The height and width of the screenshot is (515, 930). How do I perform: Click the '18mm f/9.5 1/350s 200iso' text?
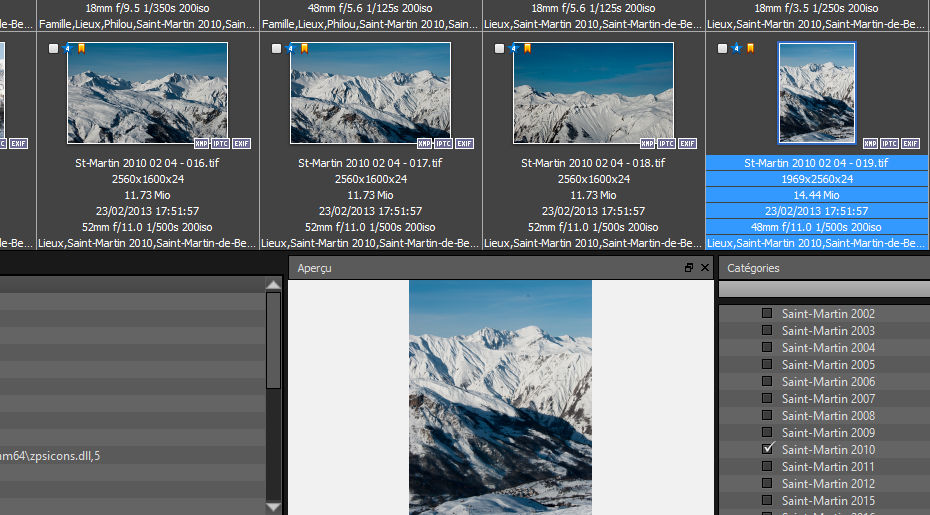(147, 8)
